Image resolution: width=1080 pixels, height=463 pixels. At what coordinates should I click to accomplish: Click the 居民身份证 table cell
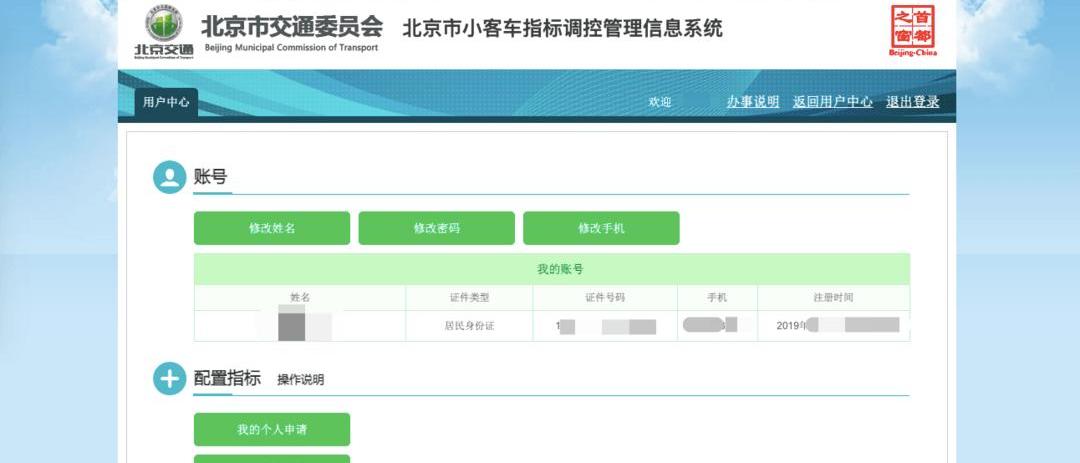coord(469,326)
